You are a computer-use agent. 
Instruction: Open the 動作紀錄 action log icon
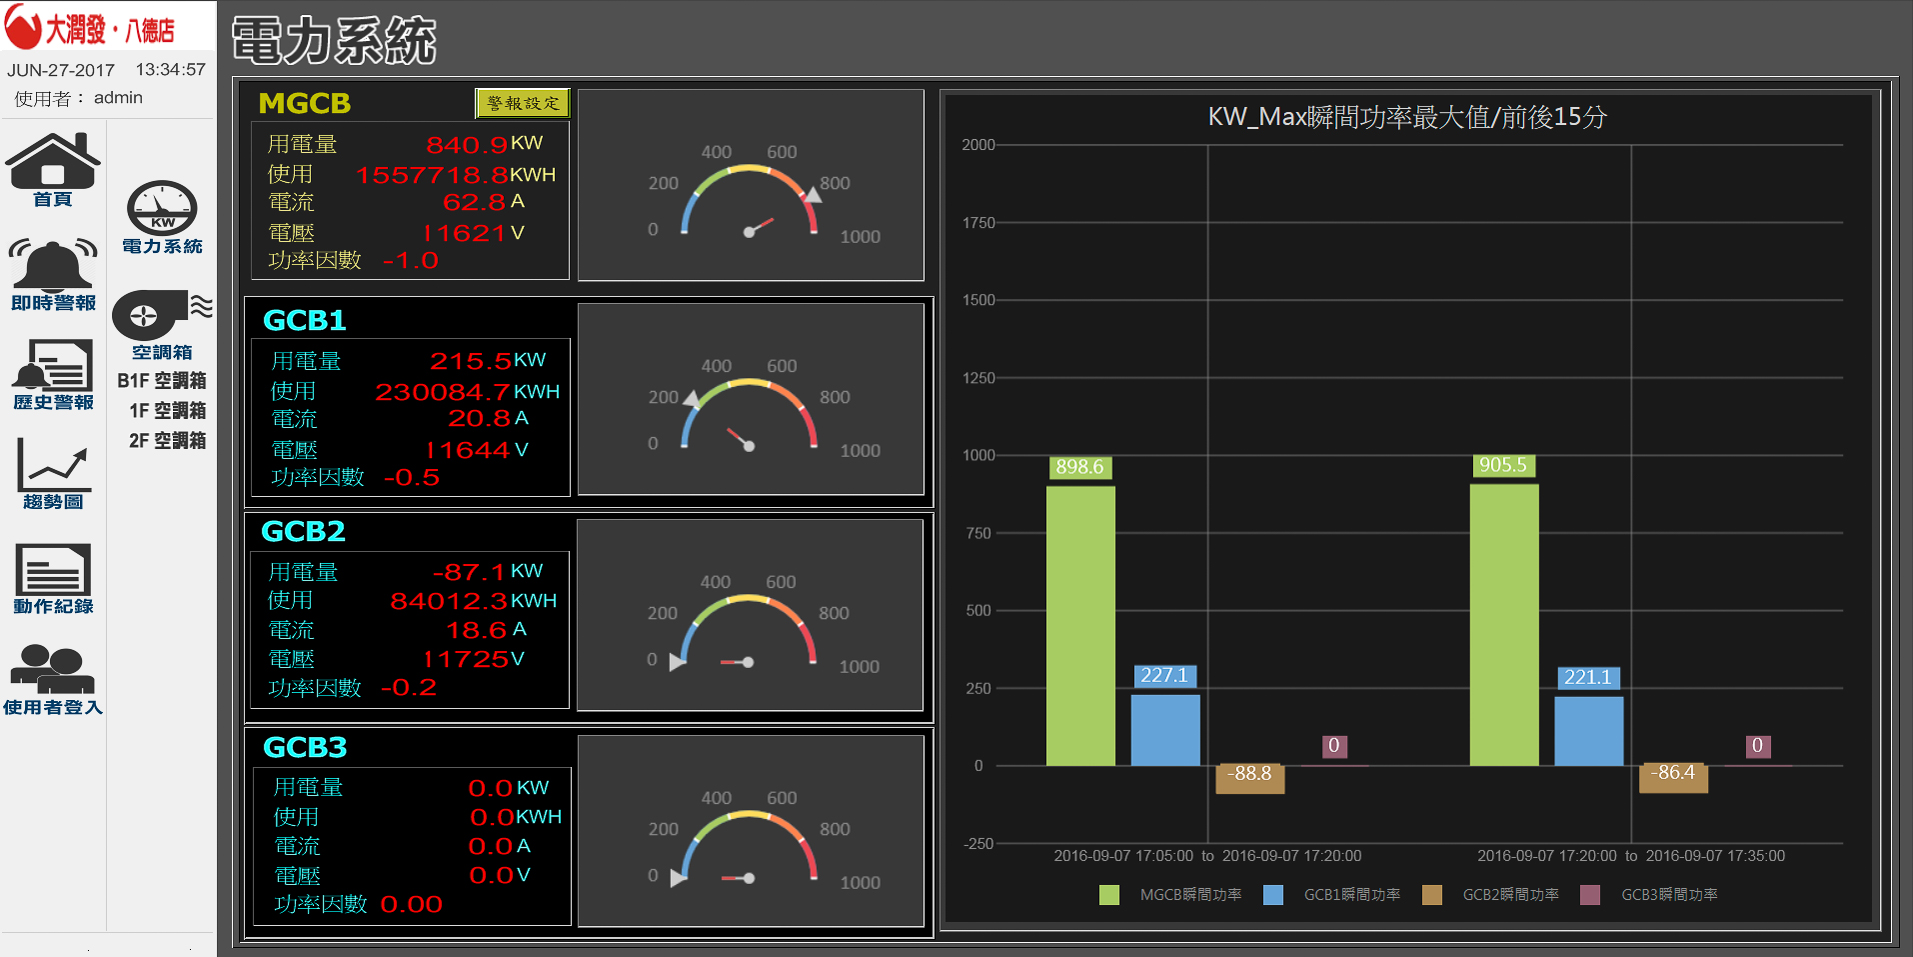tap(53, 569)
